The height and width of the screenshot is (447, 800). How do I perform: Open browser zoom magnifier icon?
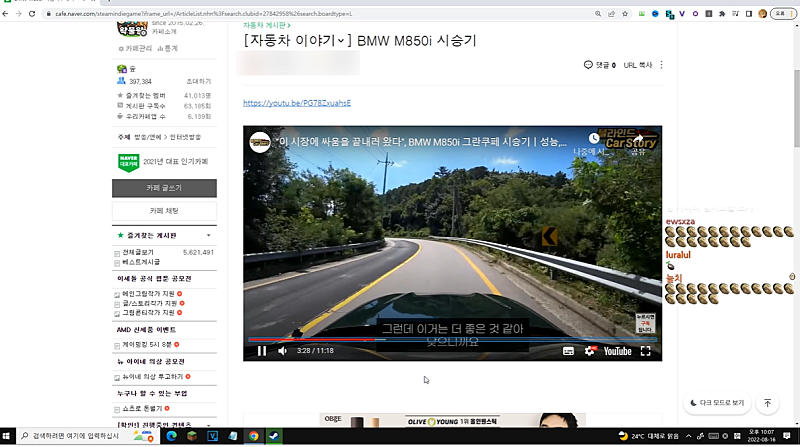click(598, 14)
